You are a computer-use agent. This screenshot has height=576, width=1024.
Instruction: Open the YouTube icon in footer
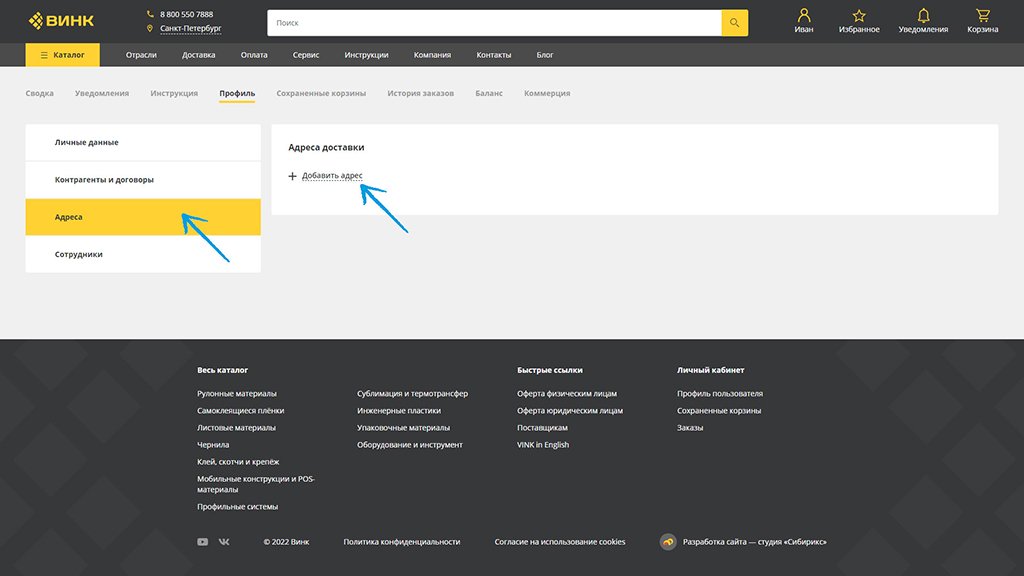click(202, 541)
